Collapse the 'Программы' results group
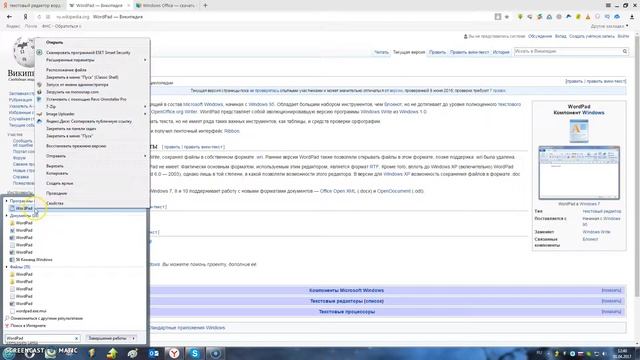 [x=7, y=201]
